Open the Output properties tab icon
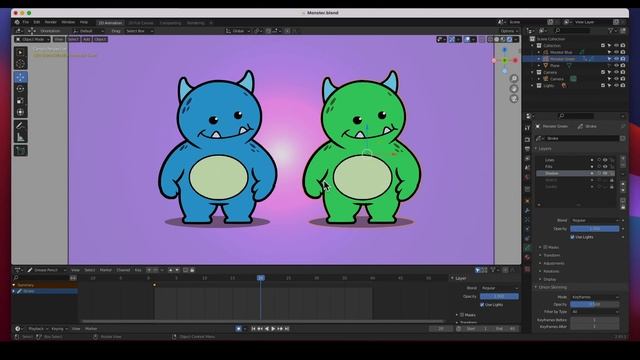The width and height of the screenshot is (640, 360). 527,149
